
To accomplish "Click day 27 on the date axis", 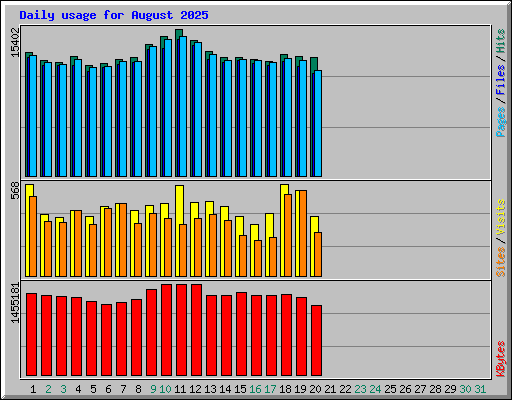I will (420, 389).
